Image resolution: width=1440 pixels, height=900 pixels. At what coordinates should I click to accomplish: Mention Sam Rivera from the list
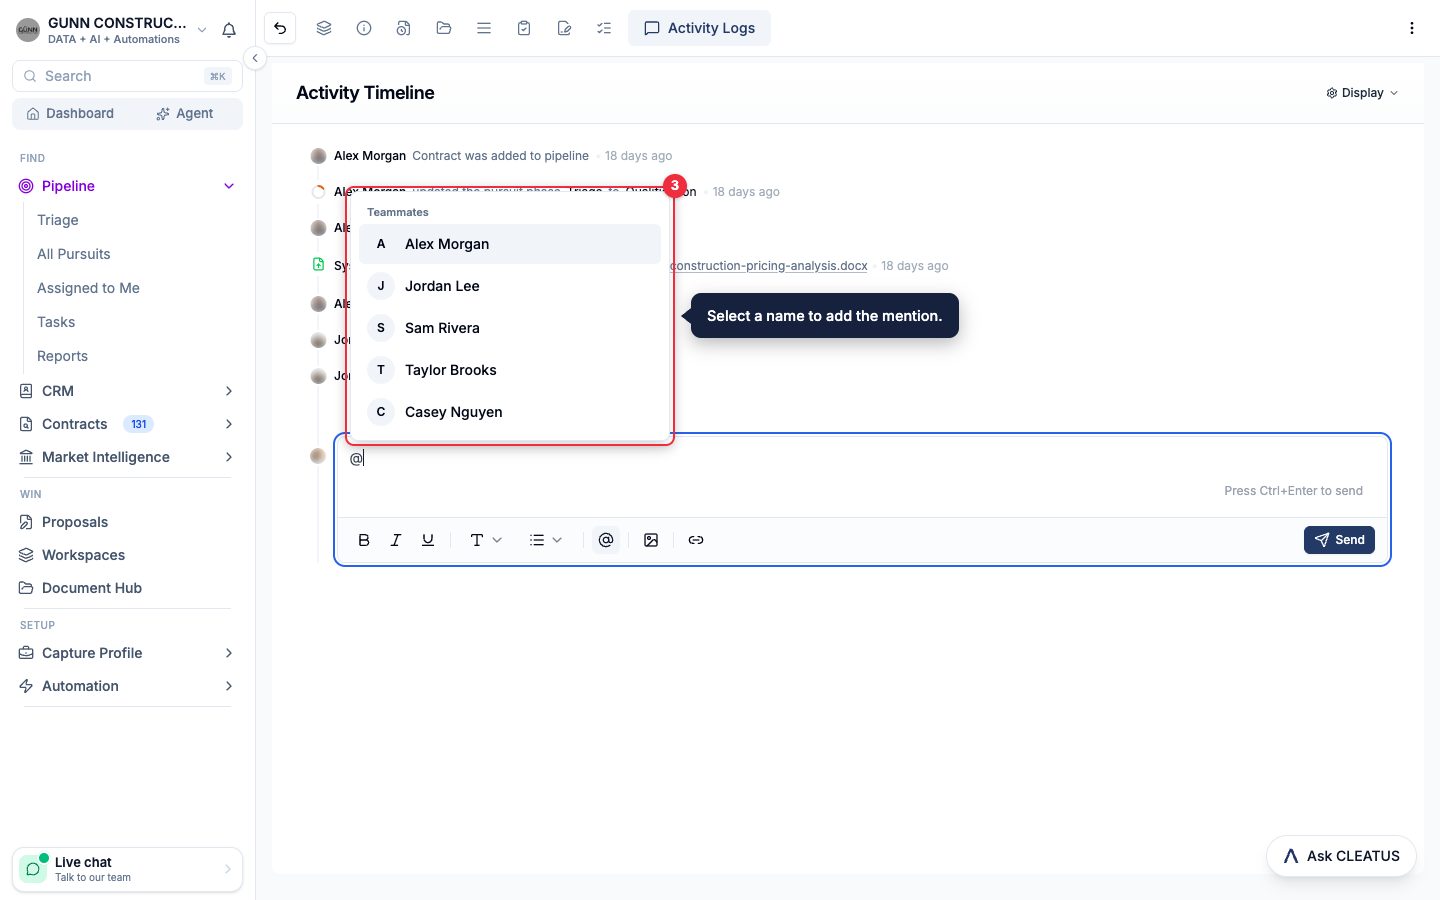coord(510,328)
